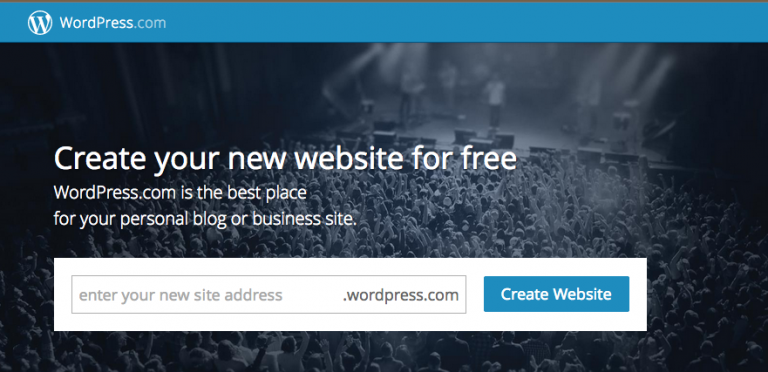The height and width of the screenshot is (372, 768).
Task: Click the thin brown strip above the header
Action: pos(384,1)
